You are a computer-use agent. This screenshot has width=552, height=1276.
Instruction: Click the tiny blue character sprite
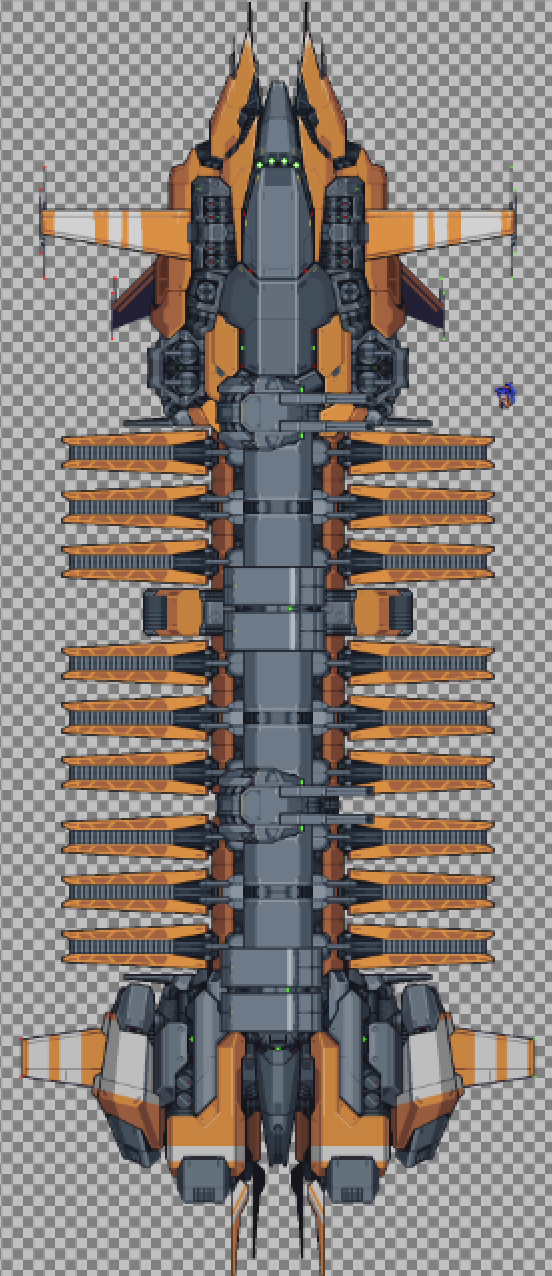507,395
